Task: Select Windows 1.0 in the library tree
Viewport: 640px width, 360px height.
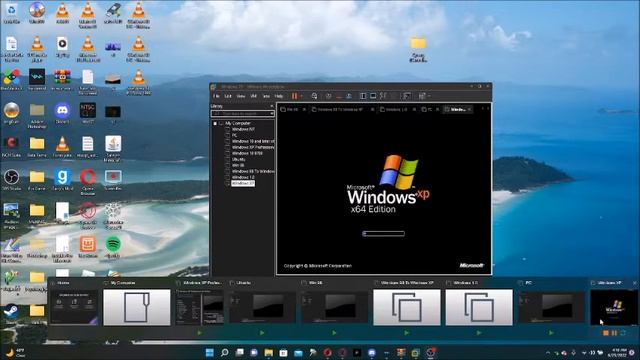Action: coord(243,178)
